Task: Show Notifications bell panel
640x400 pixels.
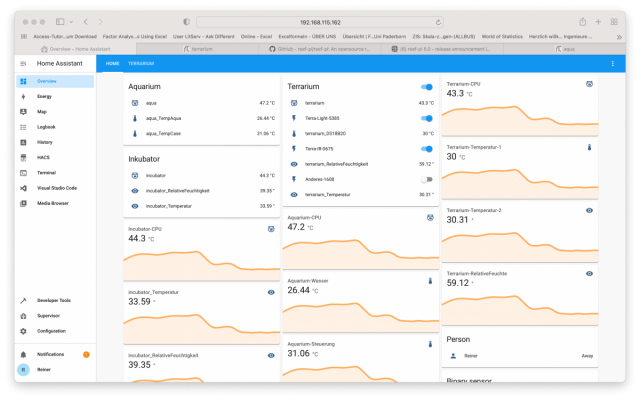Action: pyautogui.click(x=55, y=354)
